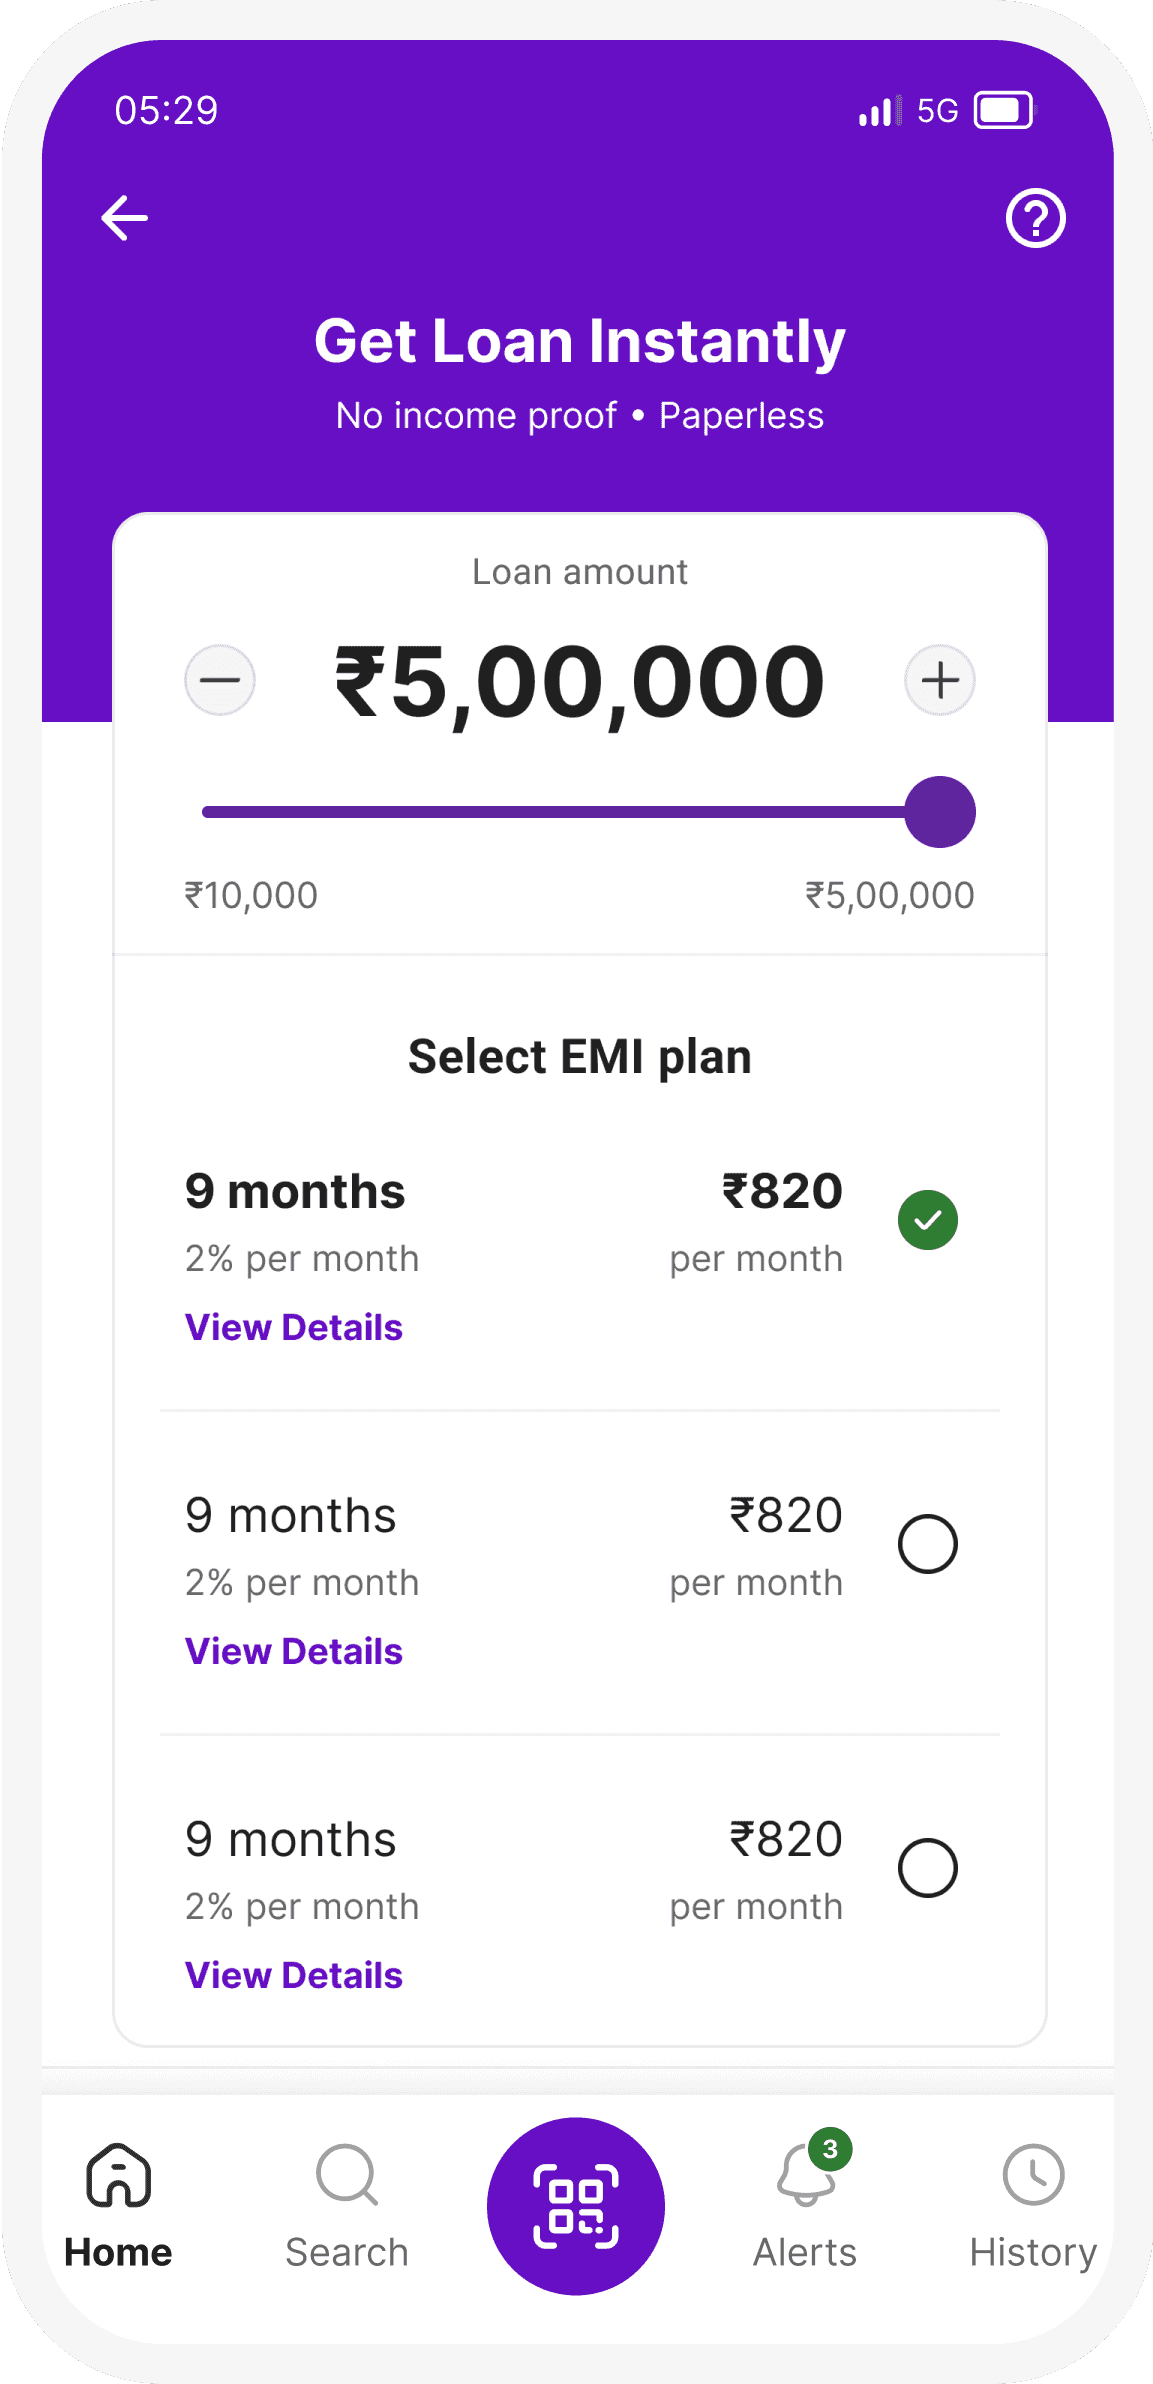Select the first 9 months EMI plan

click(927, 1220)
